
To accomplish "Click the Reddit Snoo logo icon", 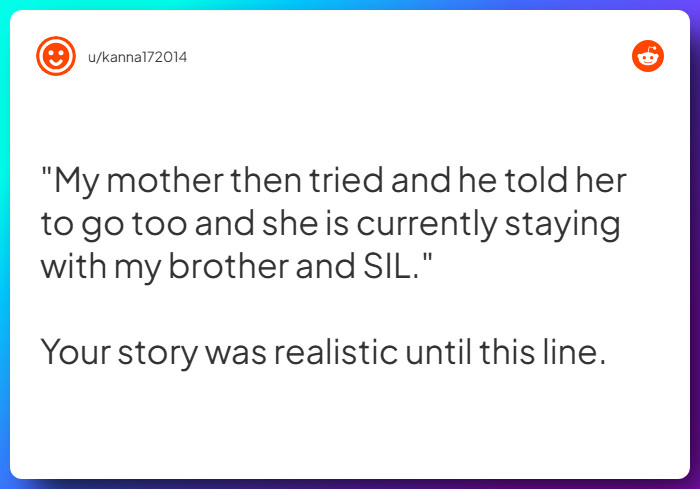I will click(x=648, y=56).
